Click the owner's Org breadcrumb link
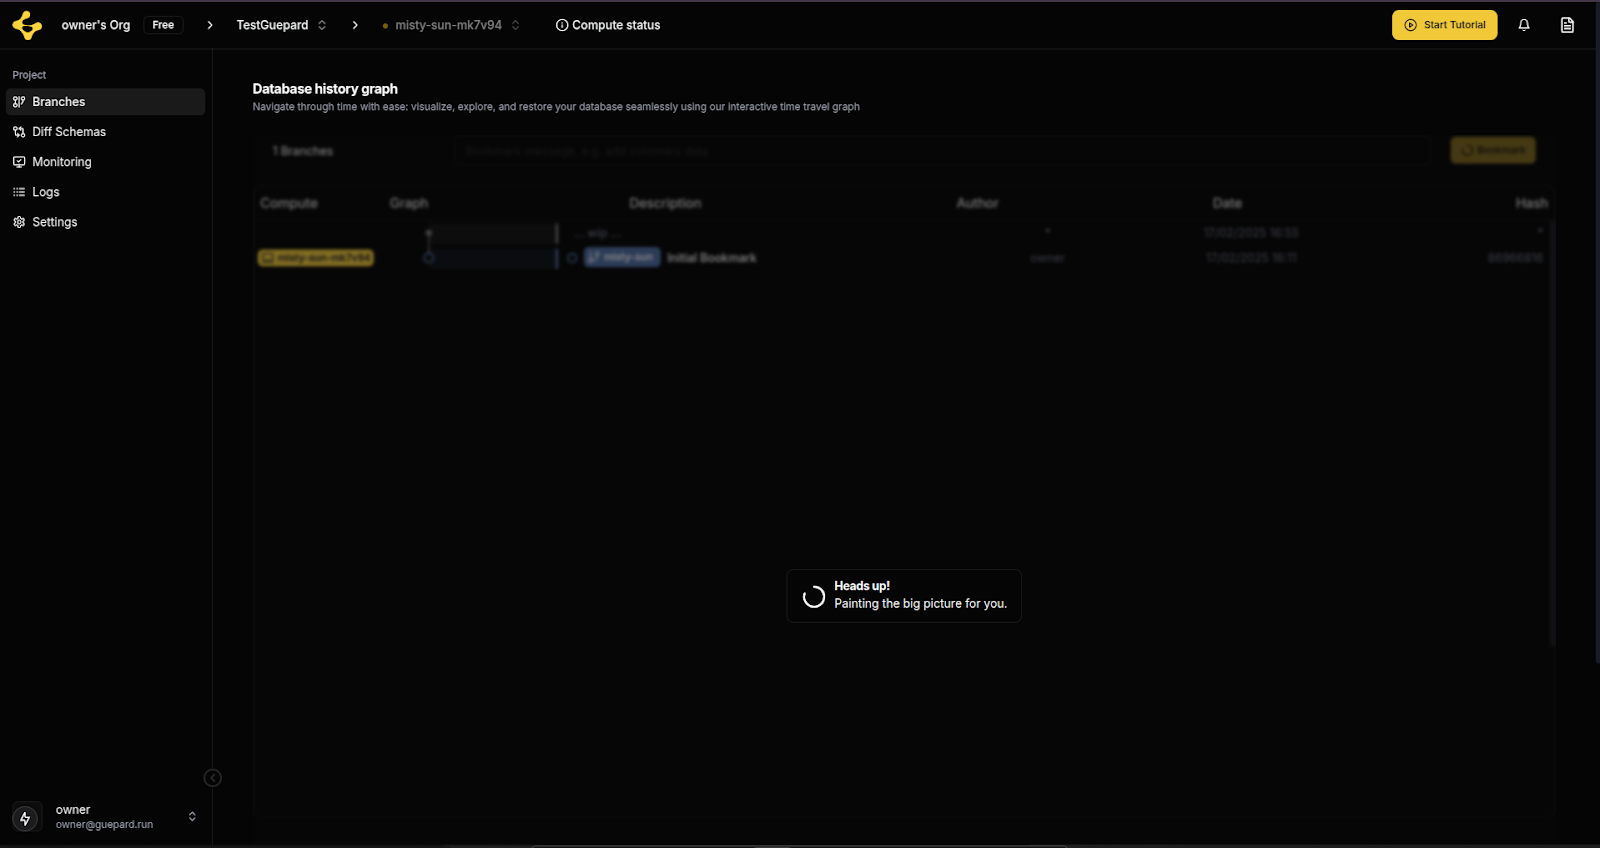This screenshot has width=1600, height=848. pyautogui.click(x=95, y=25)
